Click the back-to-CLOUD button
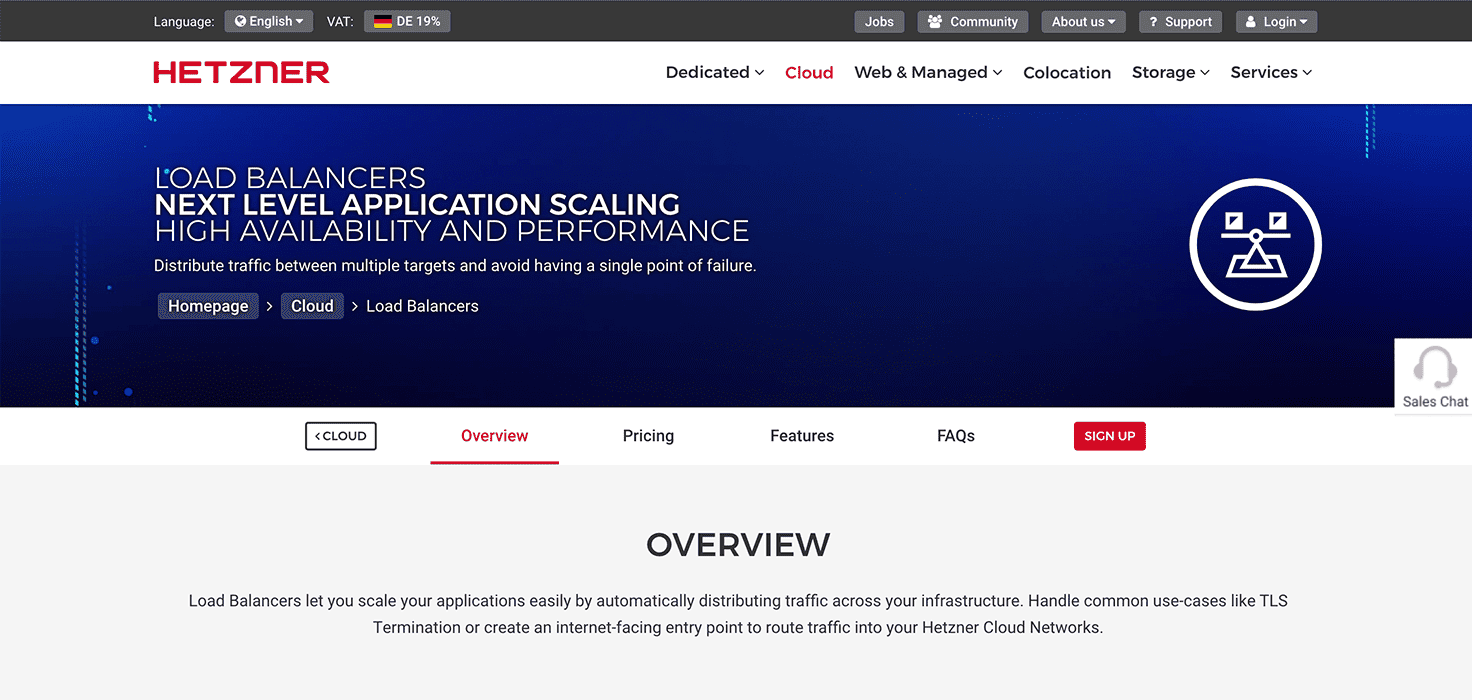The width and height of the screenshot is (1472, 700). click(340, 436)
